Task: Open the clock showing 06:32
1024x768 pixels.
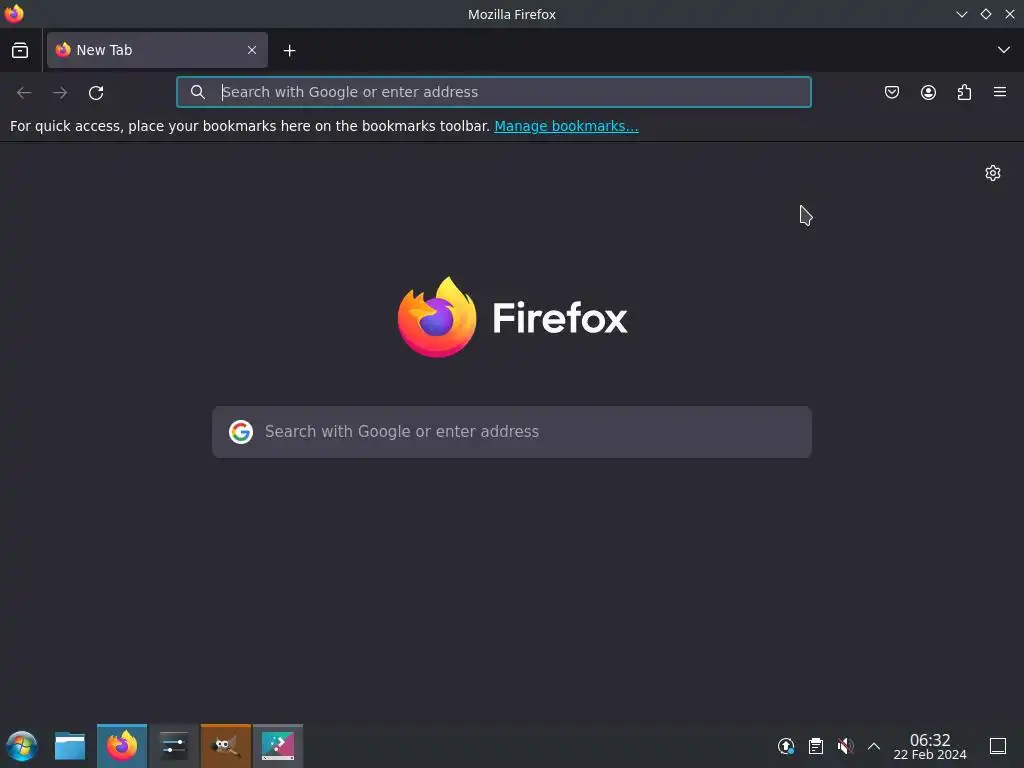Action: 930,746
